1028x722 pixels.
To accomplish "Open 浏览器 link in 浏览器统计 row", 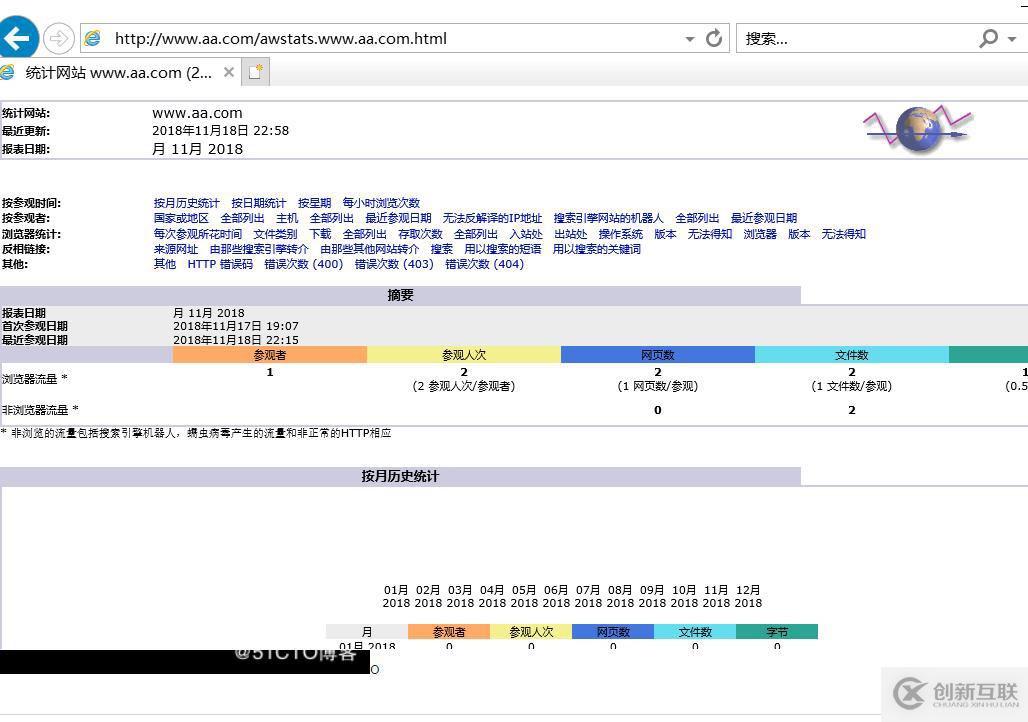I will click(760, 233).
